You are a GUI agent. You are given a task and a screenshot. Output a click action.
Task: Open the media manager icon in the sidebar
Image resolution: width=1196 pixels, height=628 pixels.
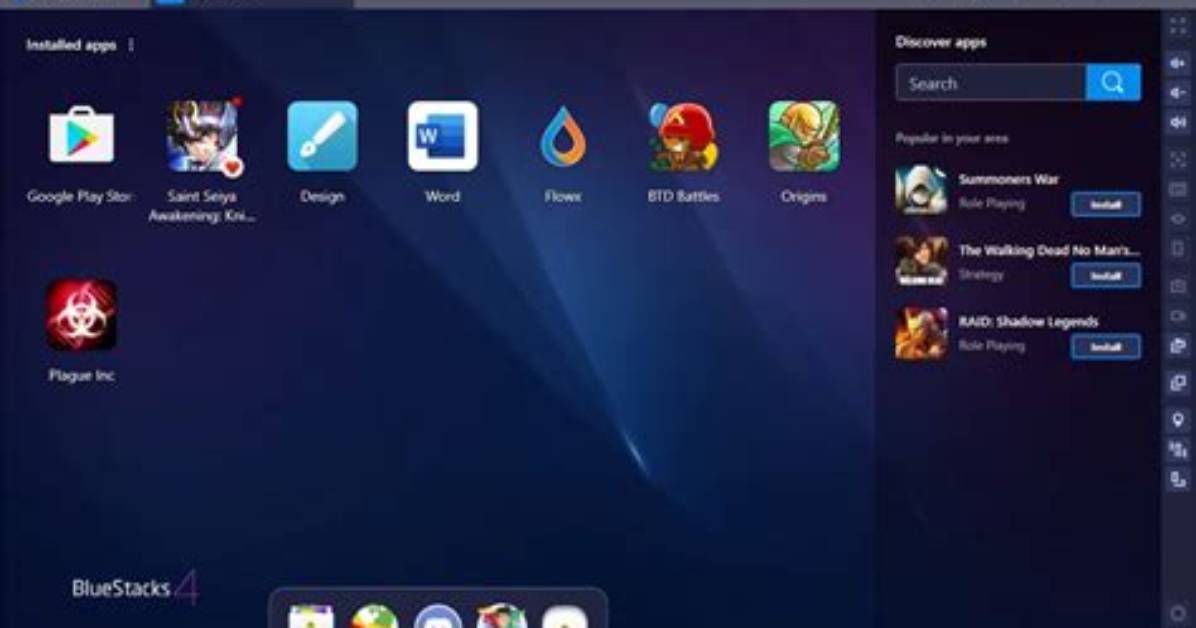[x=1178, y=346]
